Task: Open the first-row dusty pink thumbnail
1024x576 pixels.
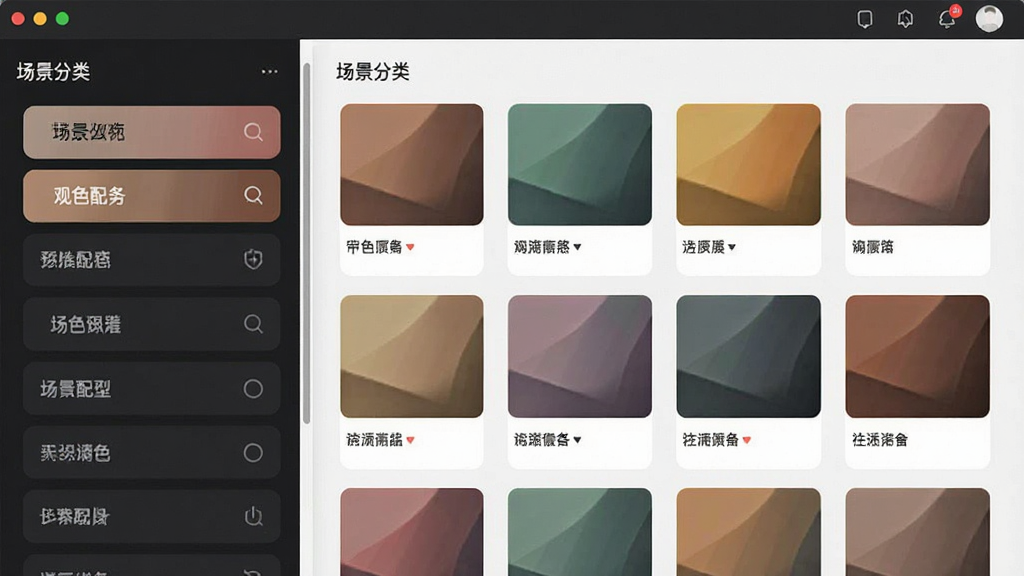Action: coord(918,165)
